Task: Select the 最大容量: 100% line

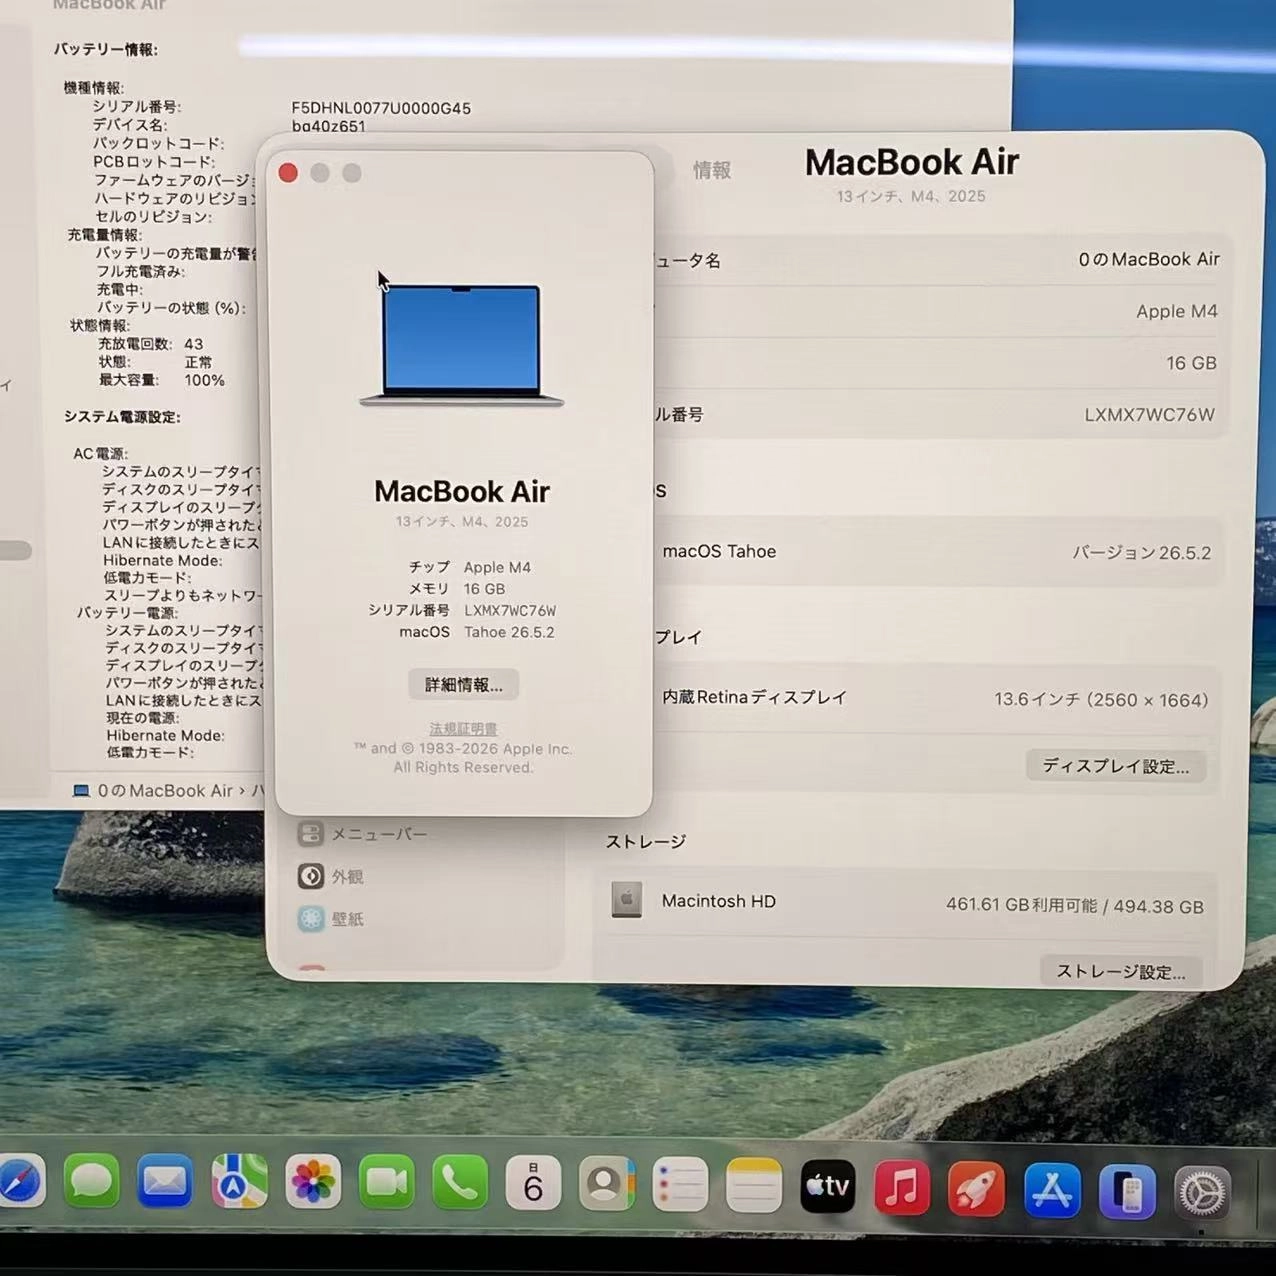Action: point(161,380)
